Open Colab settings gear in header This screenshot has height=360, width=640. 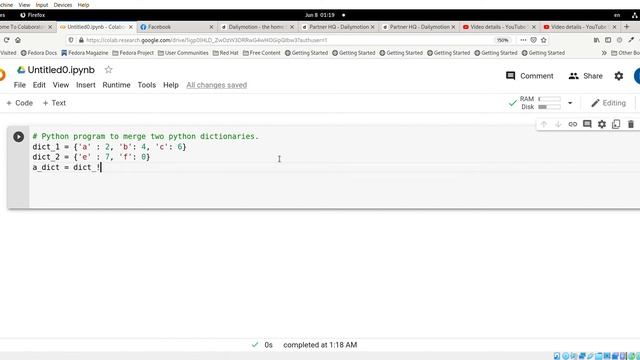(x=619, y=76)
